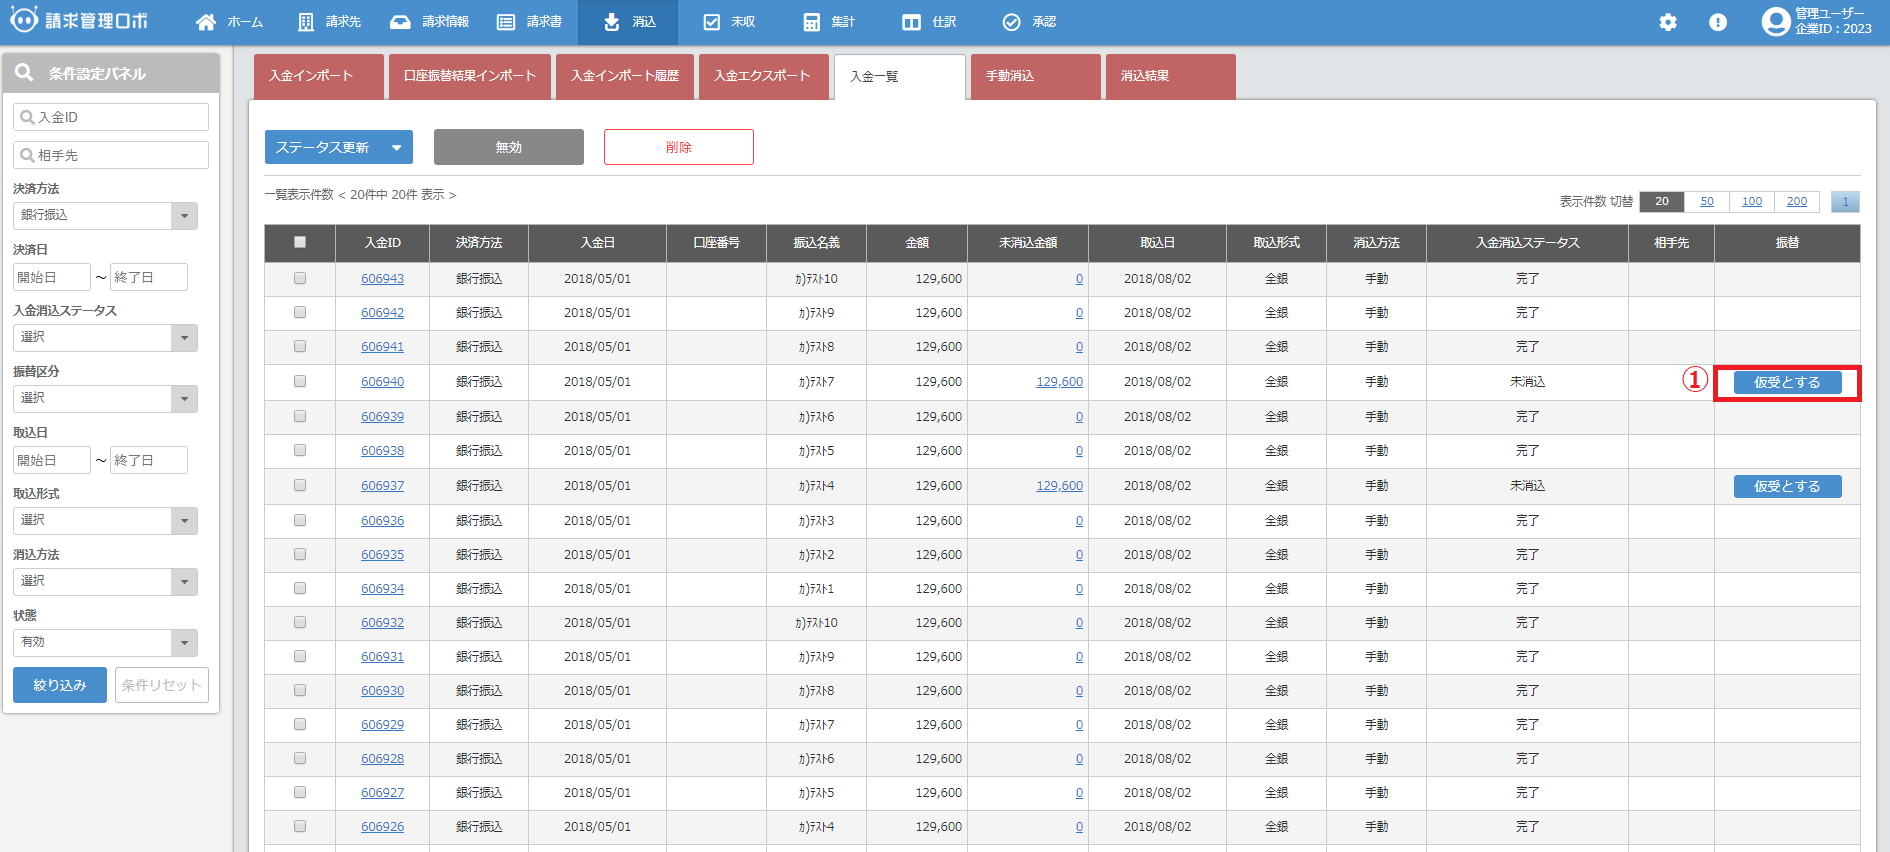Image resolution: width=1890 pixels, height=852 pixels.
Task: Click the 無効 button
Action: tap(509, 147)
